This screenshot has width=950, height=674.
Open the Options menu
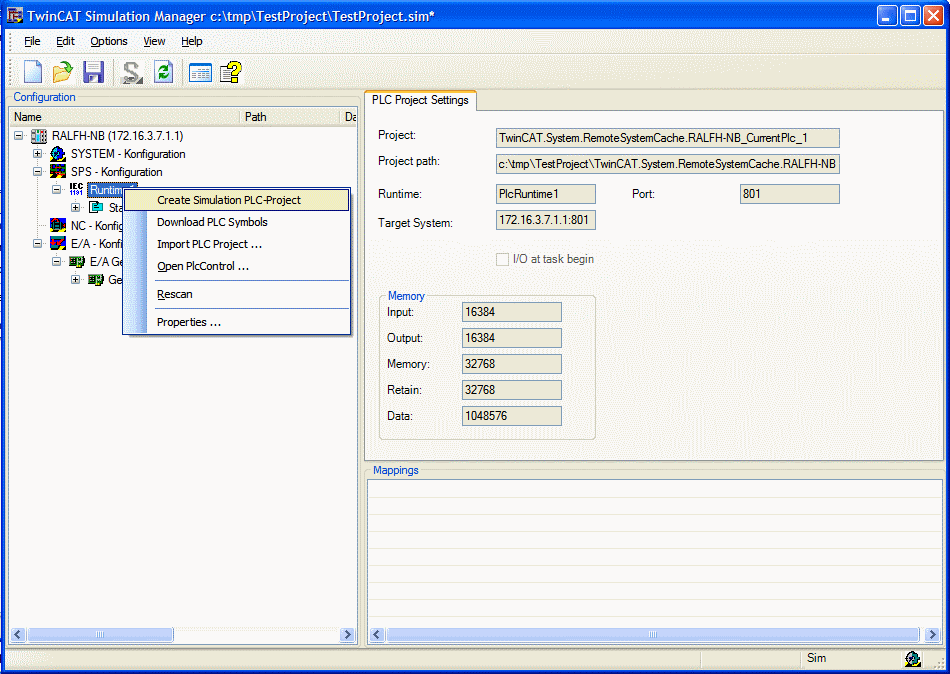109,41
